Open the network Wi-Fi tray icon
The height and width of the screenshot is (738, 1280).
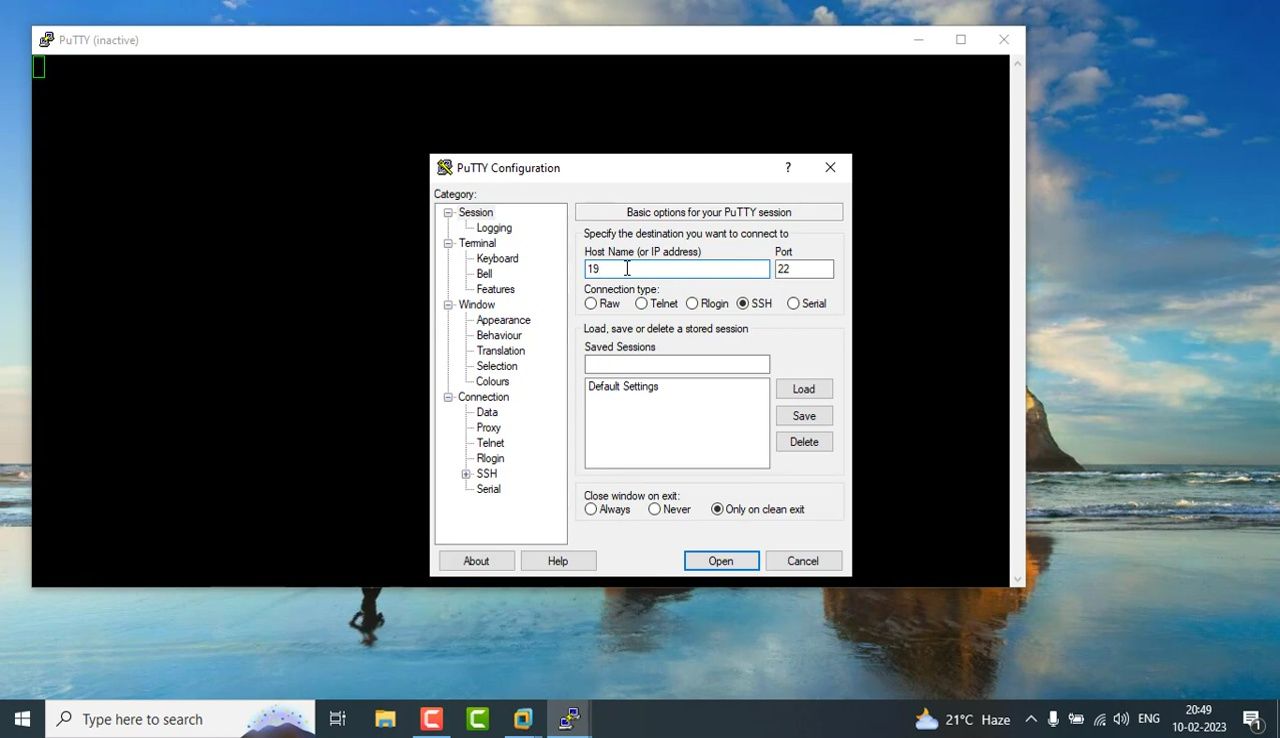[1099, 719]
